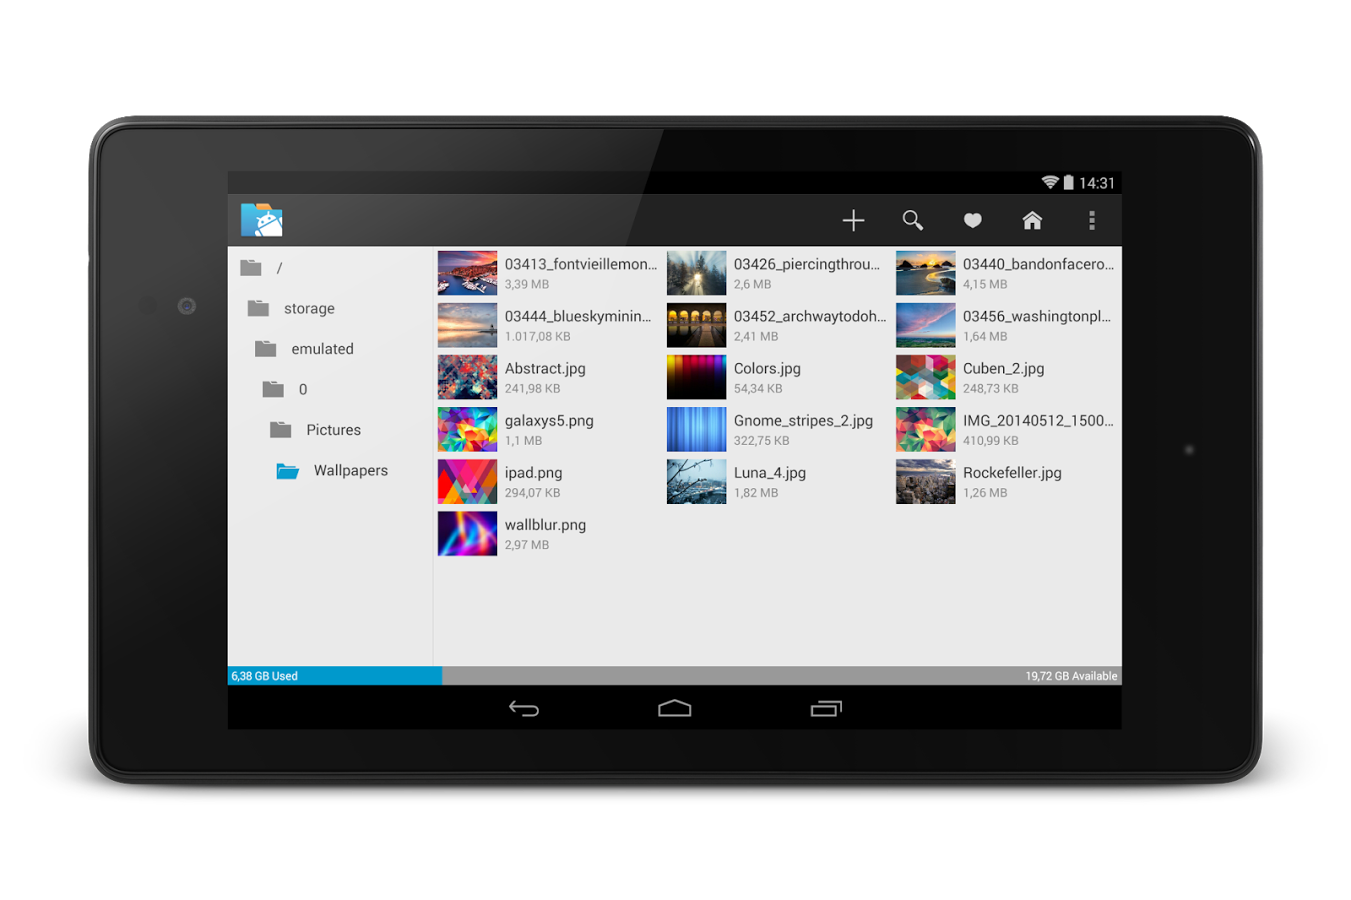The width and height of the screenshot is (1351, 900).
Task: Select the root "/" tree entry
Action: [280, 268]
